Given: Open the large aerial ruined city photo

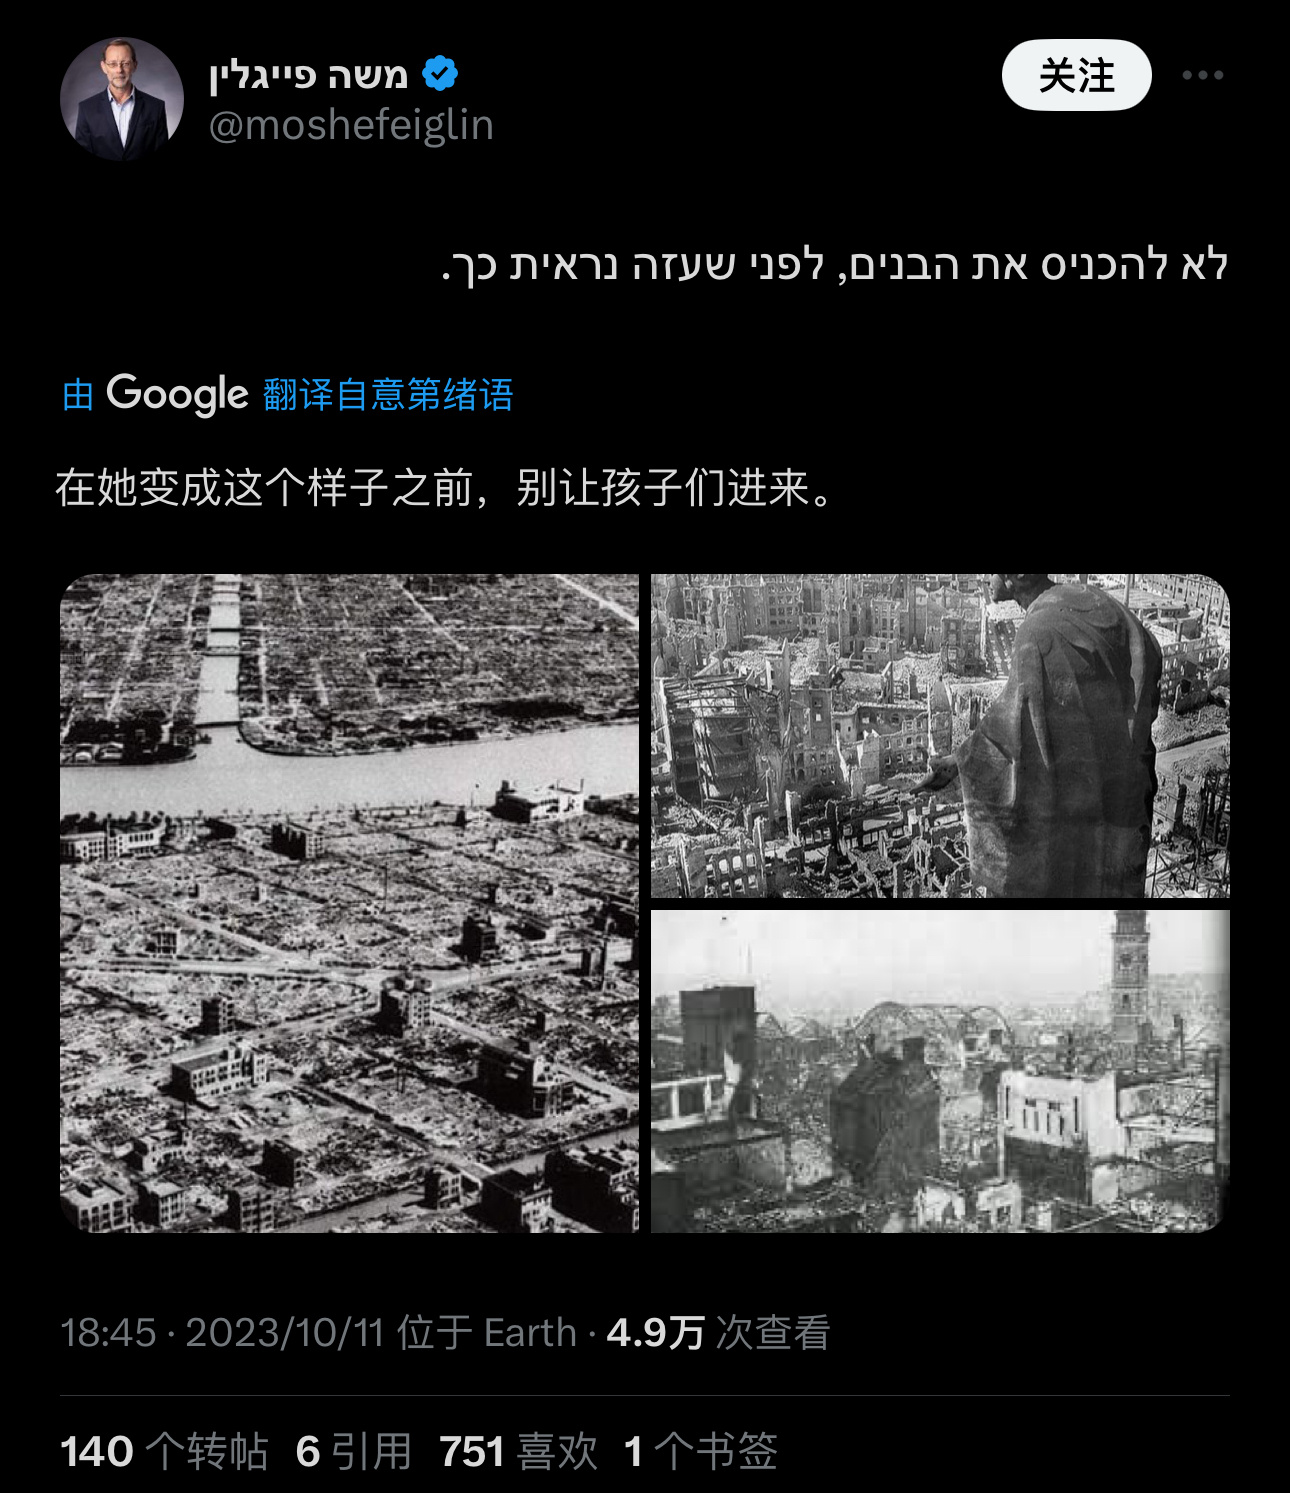Looking at the screenshot, I should pyautogui.click(x=349, y=903).
